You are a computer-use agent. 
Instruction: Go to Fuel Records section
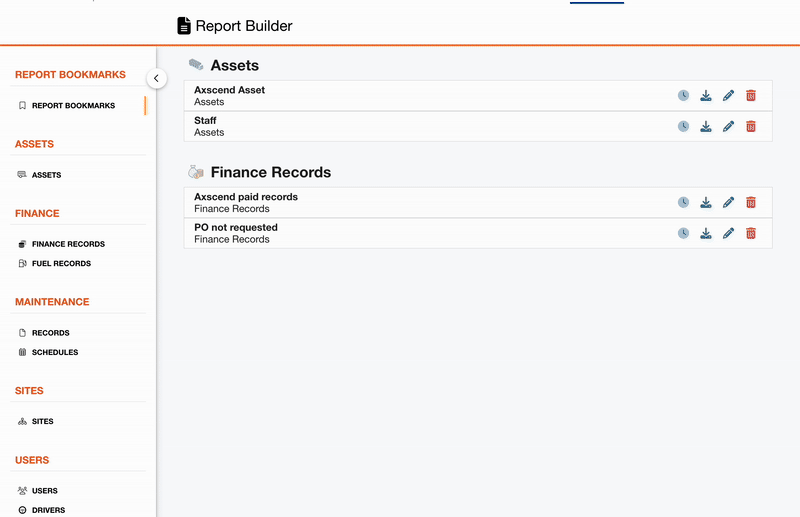point(60,264)
